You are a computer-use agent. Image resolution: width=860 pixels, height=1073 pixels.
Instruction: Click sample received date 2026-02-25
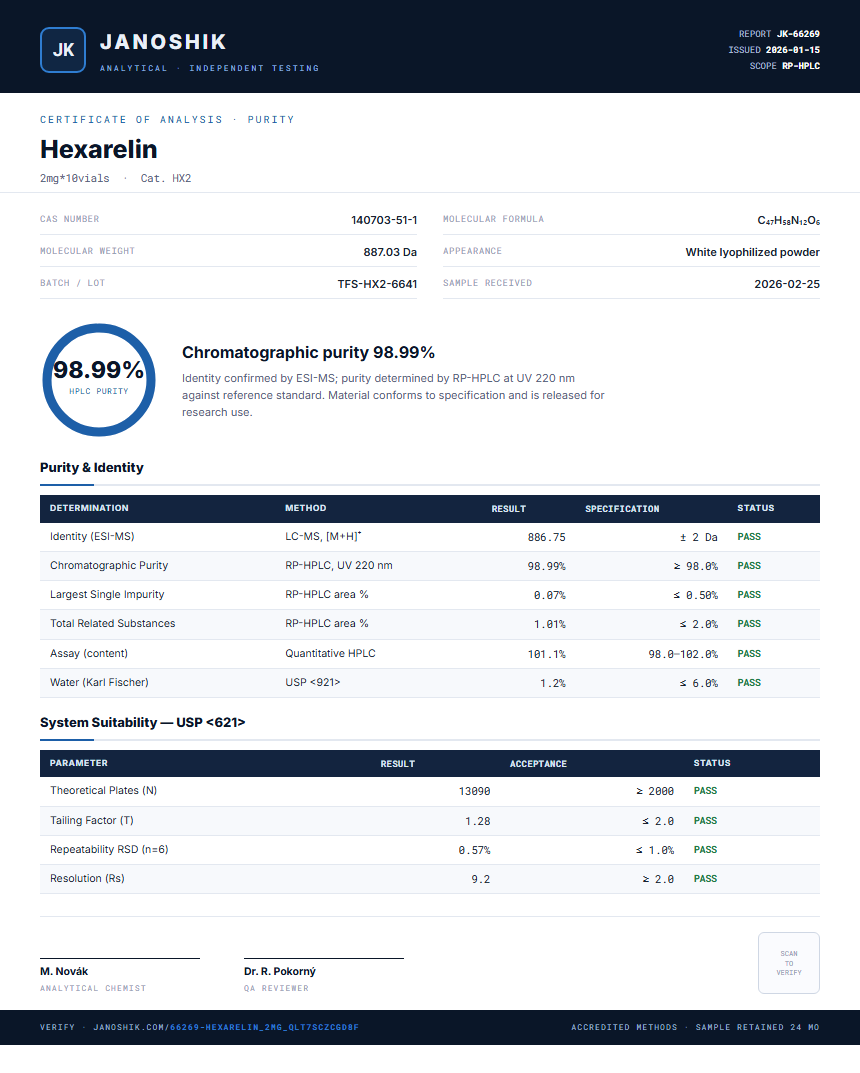tap(787, 284)
